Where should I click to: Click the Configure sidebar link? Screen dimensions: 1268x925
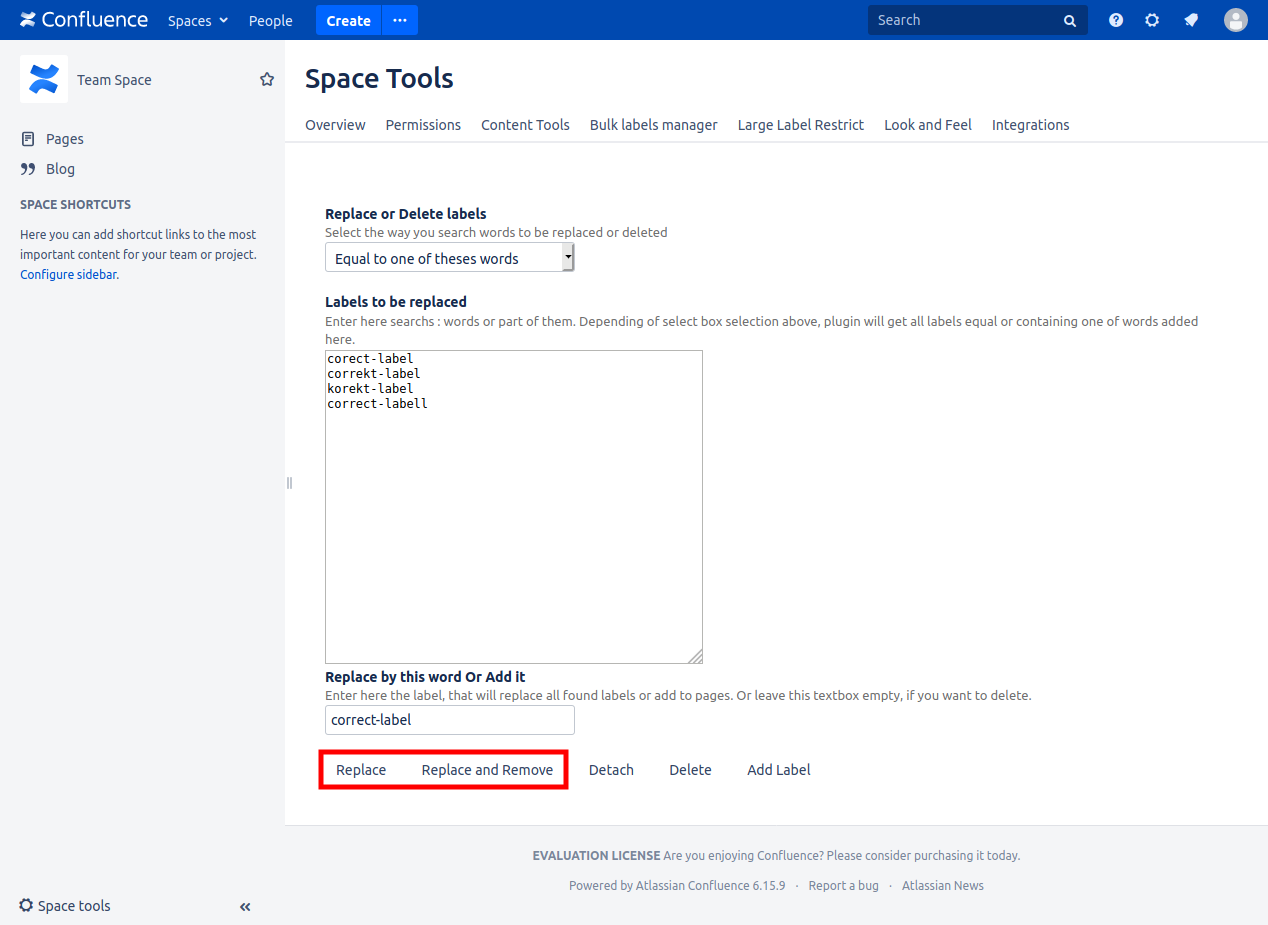tap(68, 274)
